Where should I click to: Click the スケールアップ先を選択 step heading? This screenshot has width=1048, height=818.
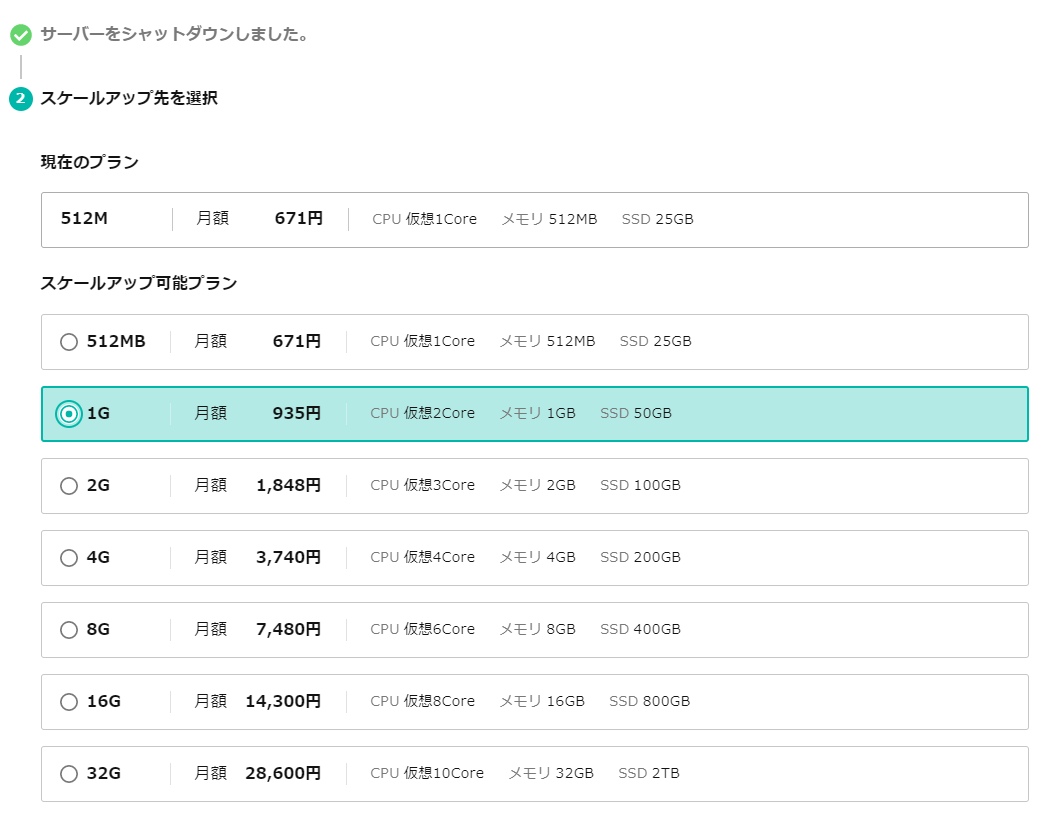(x=129, y=98)
